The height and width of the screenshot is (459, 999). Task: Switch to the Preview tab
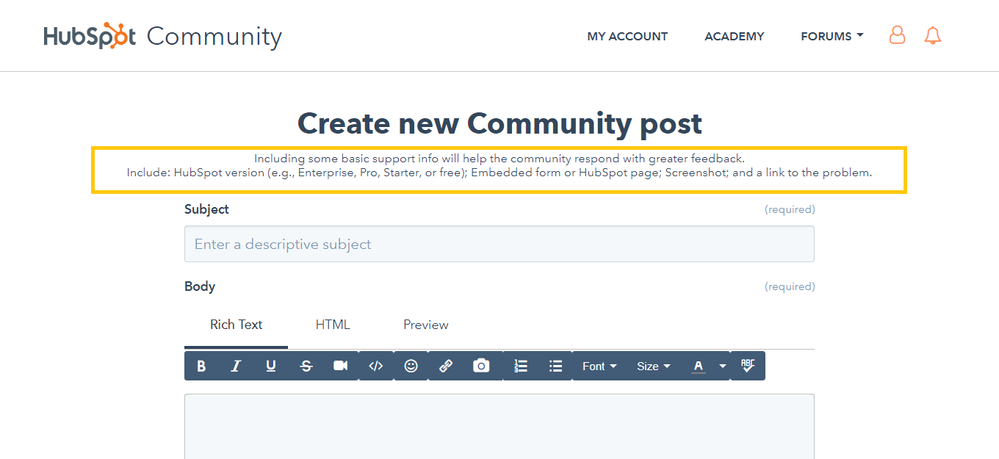point(426,325)
